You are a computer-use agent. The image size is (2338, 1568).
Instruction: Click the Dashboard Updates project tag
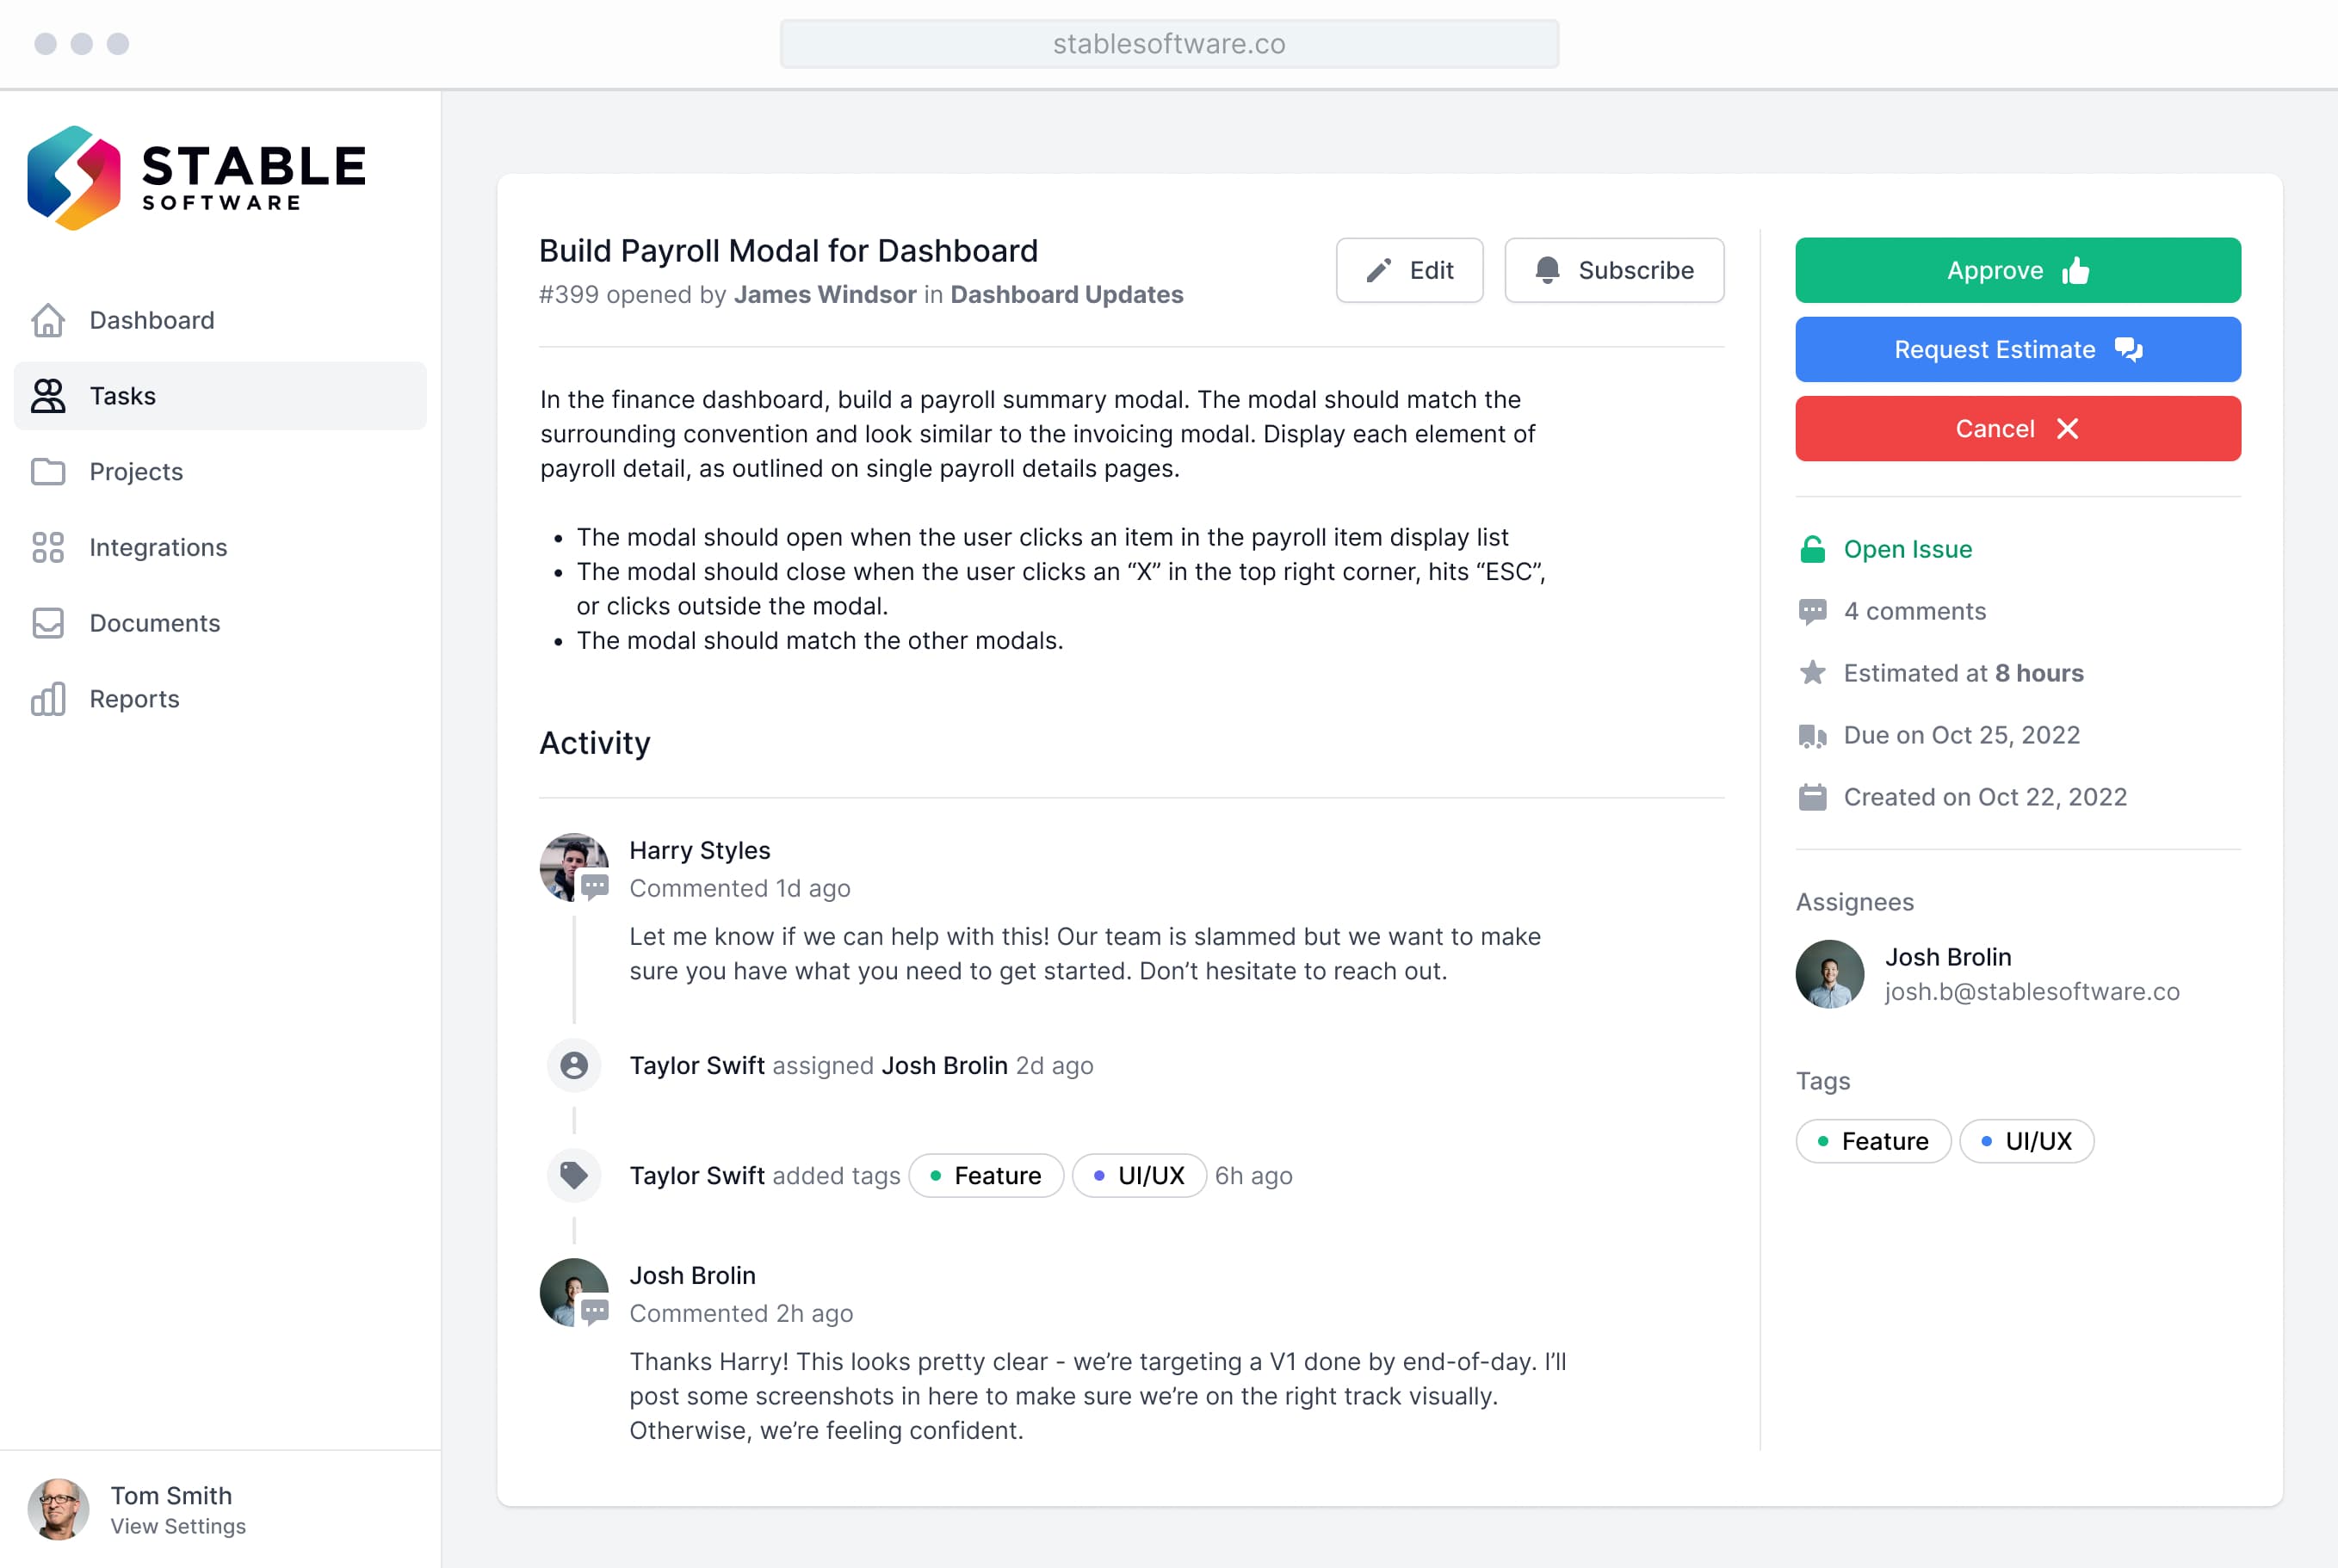pos(1066,293)
